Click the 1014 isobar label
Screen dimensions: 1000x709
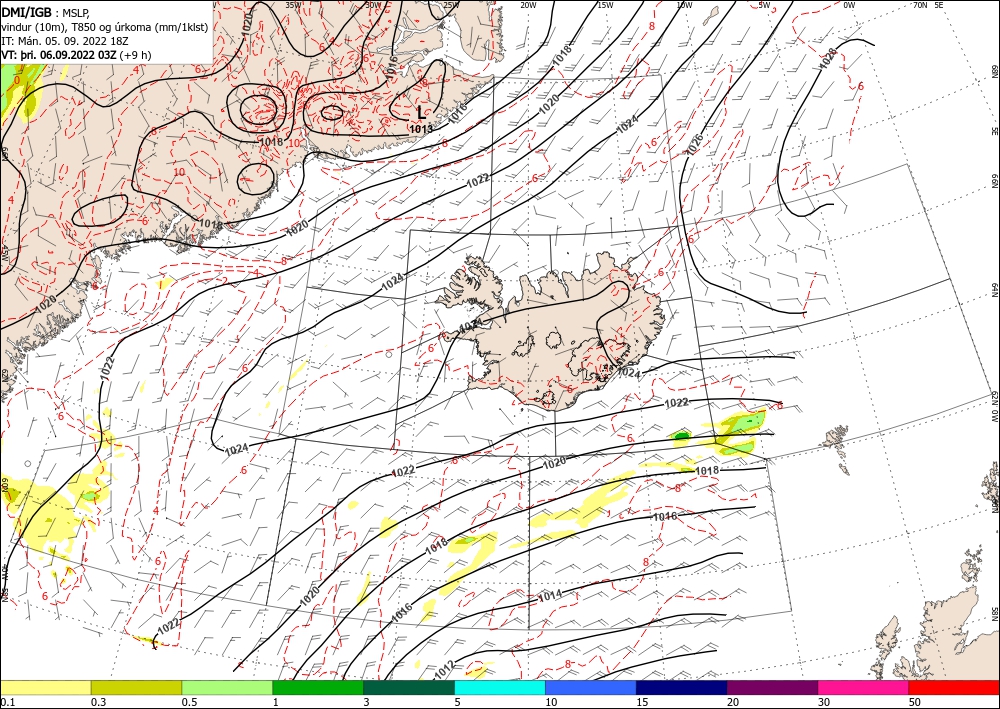click(550, 596)
